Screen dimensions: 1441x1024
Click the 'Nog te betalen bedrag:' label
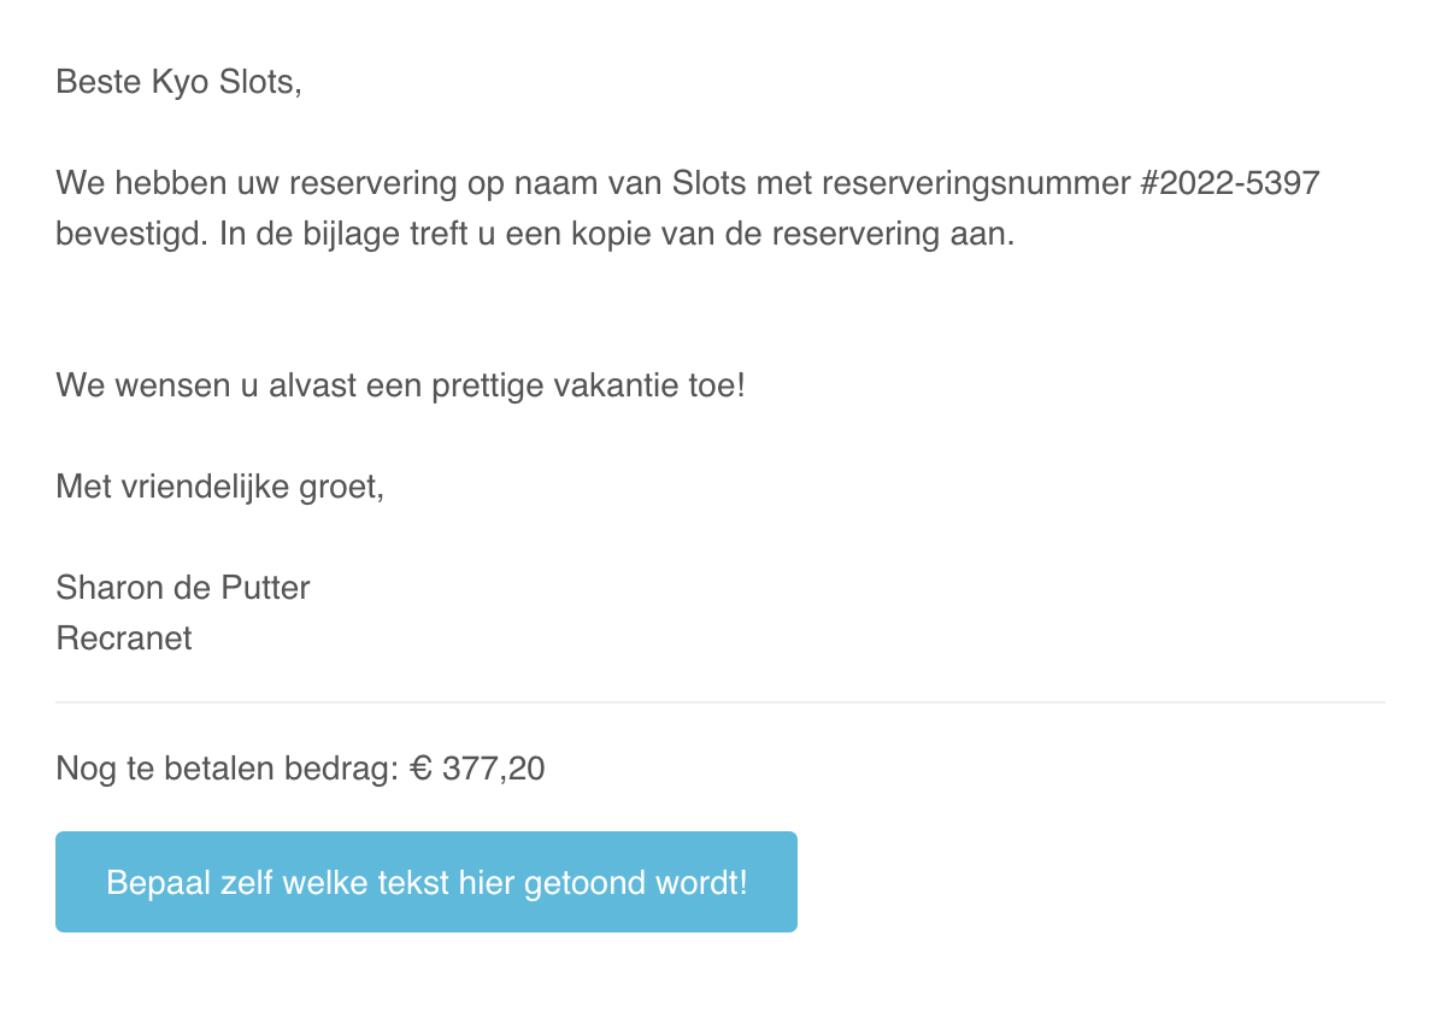pos(228,768)
